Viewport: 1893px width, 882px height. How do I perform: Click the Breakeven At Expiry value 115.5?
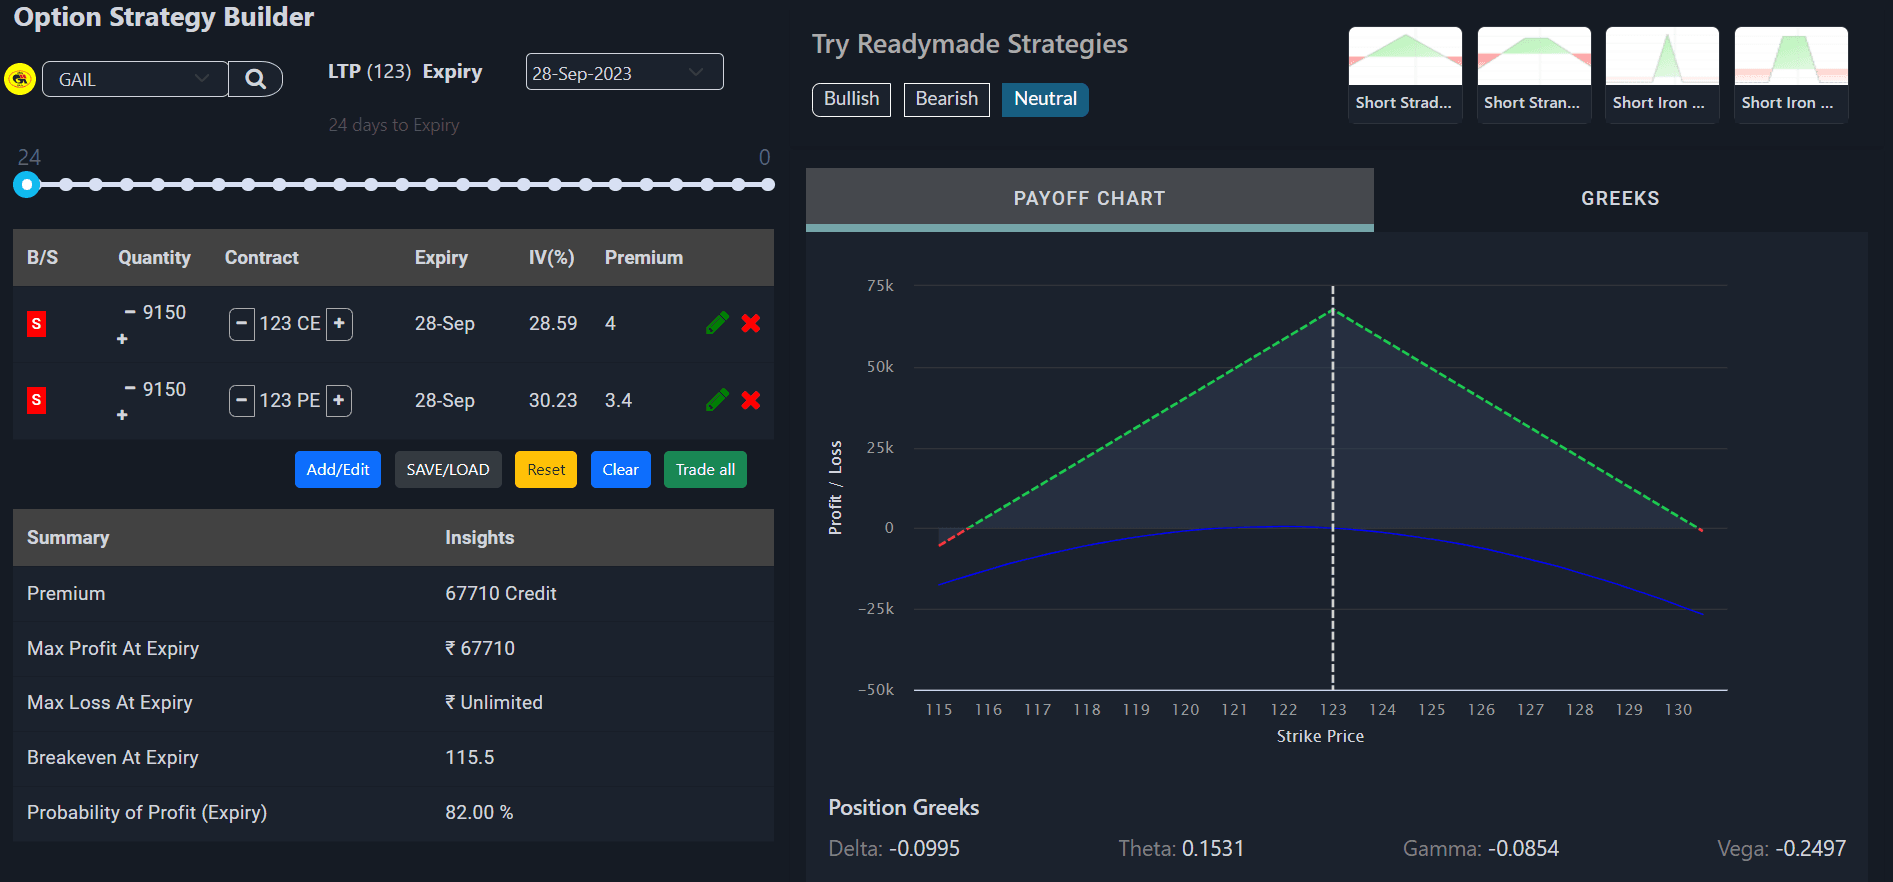point(470,758)
